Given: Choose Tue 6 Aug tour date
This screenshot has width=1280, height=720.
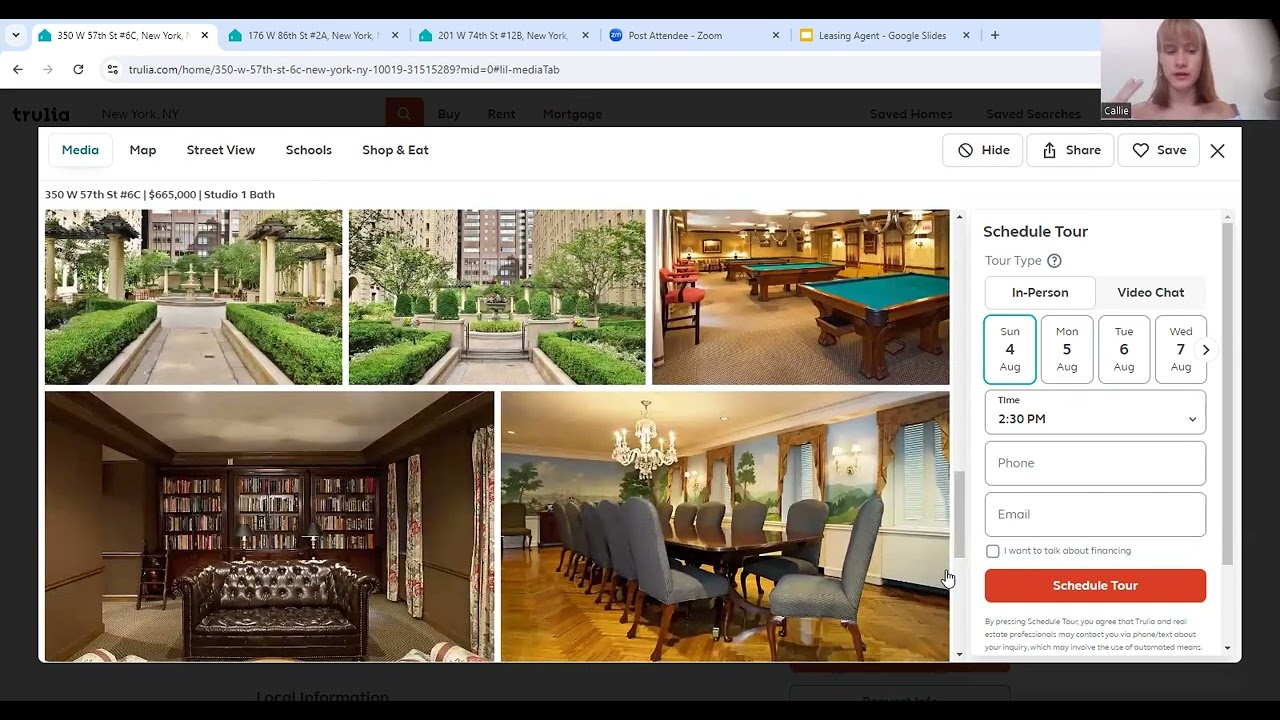Looking at the screenshot, I should tap(1124, 349).
